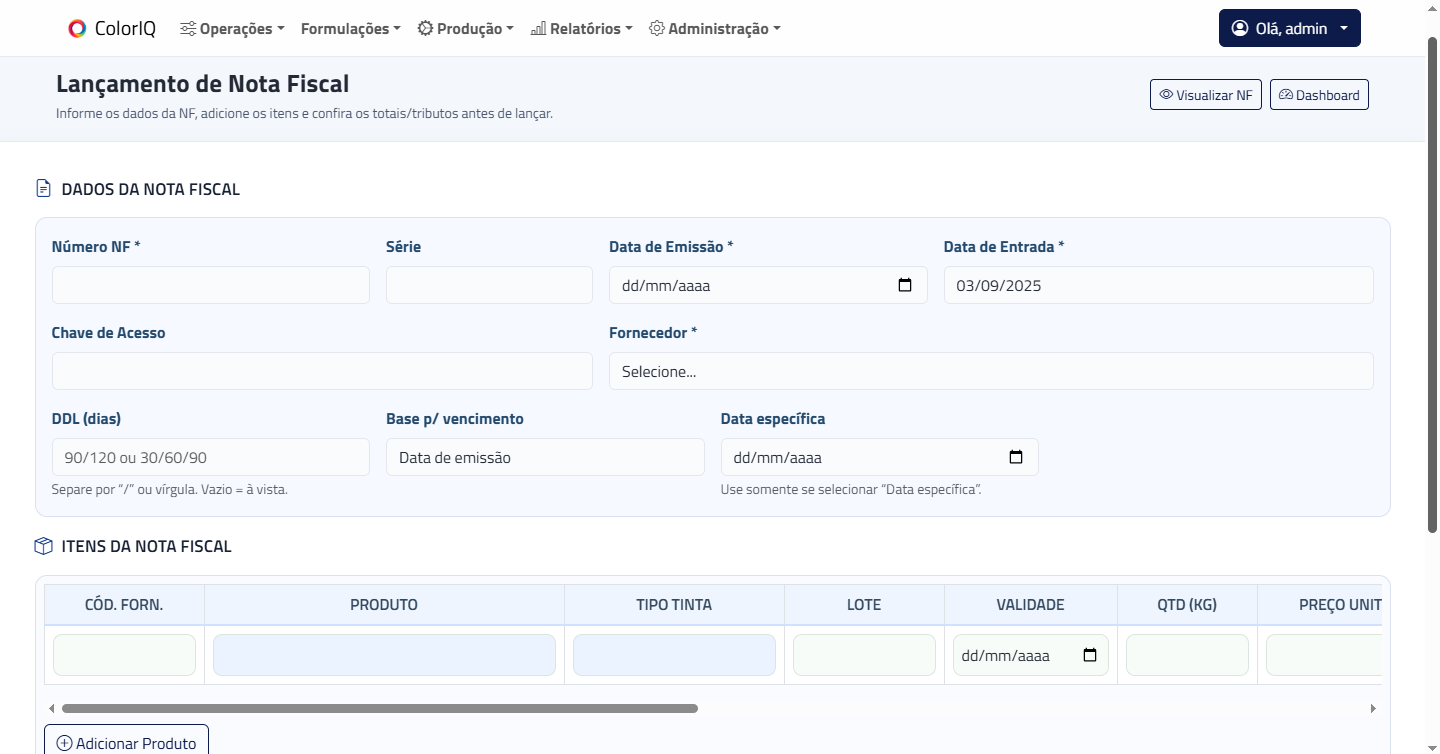Open calendar picker in the Validade cell
This screenshot has height=754, width=1440.
(x=1090, y=655)
